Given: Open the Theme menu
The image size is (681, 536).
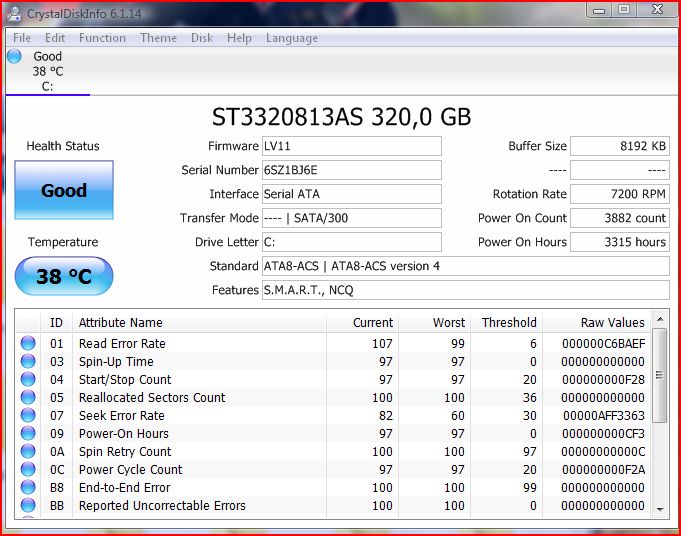Looking at the screenshot, I should pyautogui.click(x=159, y=38).
